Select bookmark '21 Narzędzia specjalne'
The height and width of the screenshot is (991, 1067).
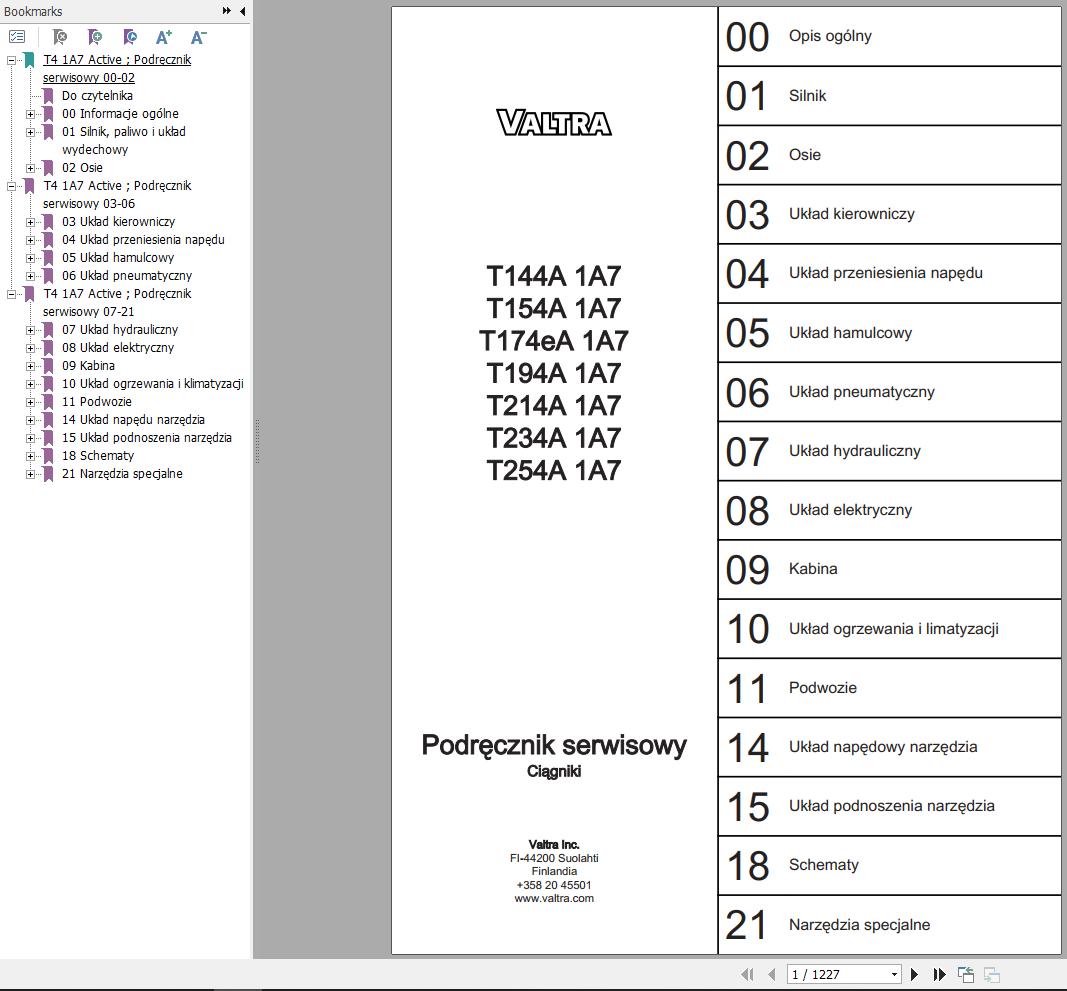(122, 474)
